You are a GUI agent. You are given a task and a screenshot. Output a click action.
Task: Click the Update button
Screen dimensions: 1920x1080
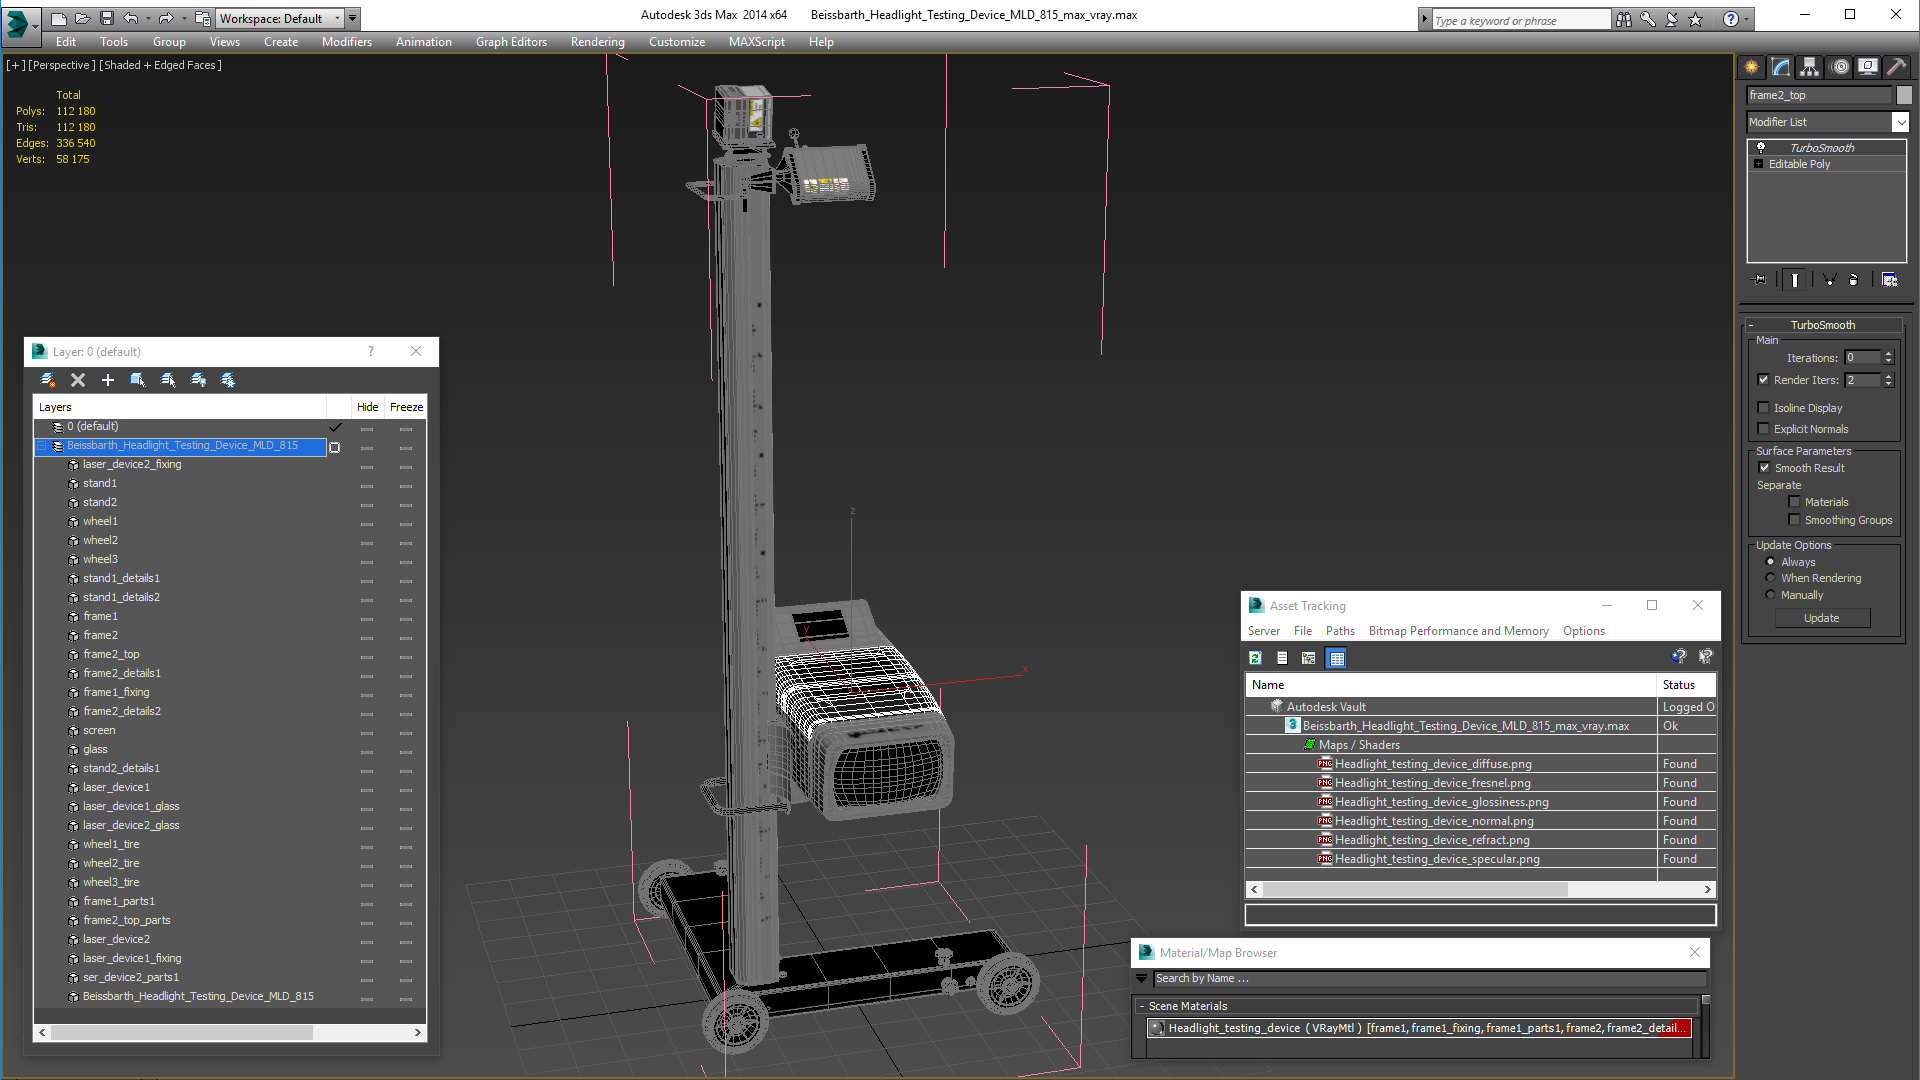click(1822, 618)
